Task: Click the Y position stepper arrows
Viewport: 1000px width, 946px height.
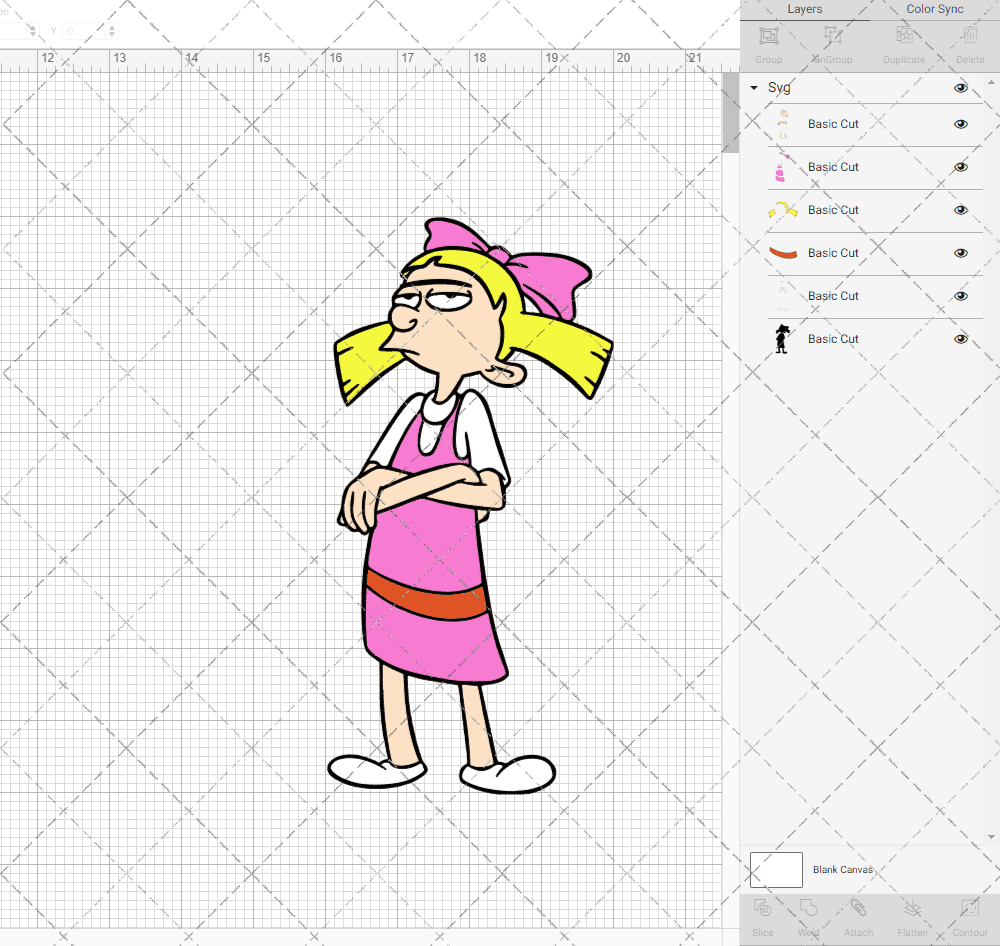Action: 112,31
